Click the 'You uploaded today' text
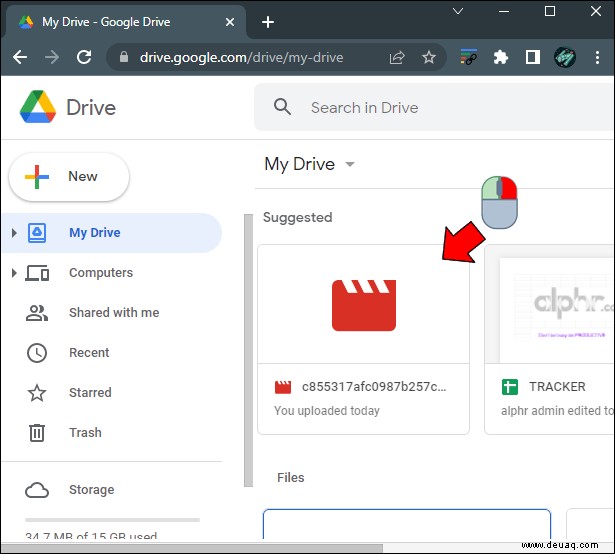The width and height of the screenshot is (615, 554). tap(327, 411)
